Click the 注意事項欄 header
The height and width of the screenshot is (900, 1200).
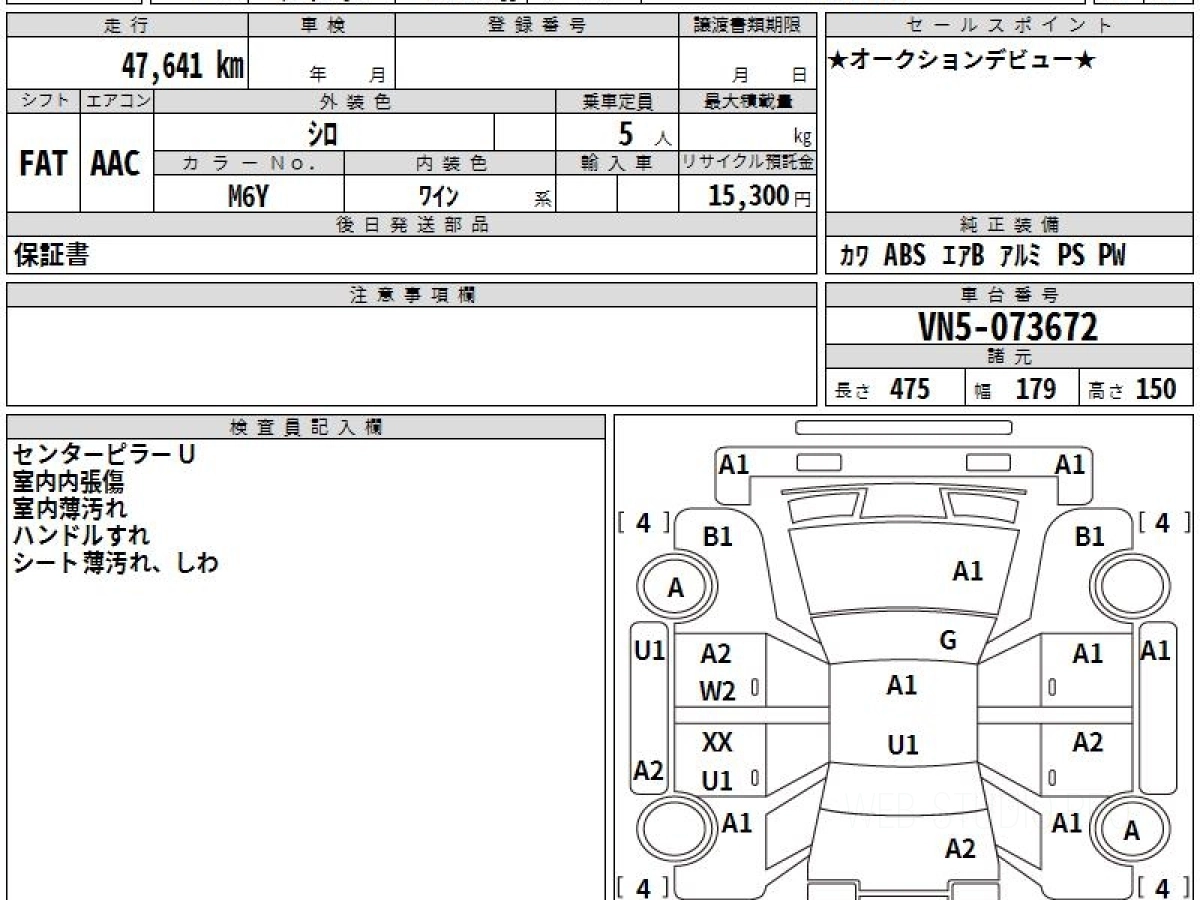tap(412, 295)
